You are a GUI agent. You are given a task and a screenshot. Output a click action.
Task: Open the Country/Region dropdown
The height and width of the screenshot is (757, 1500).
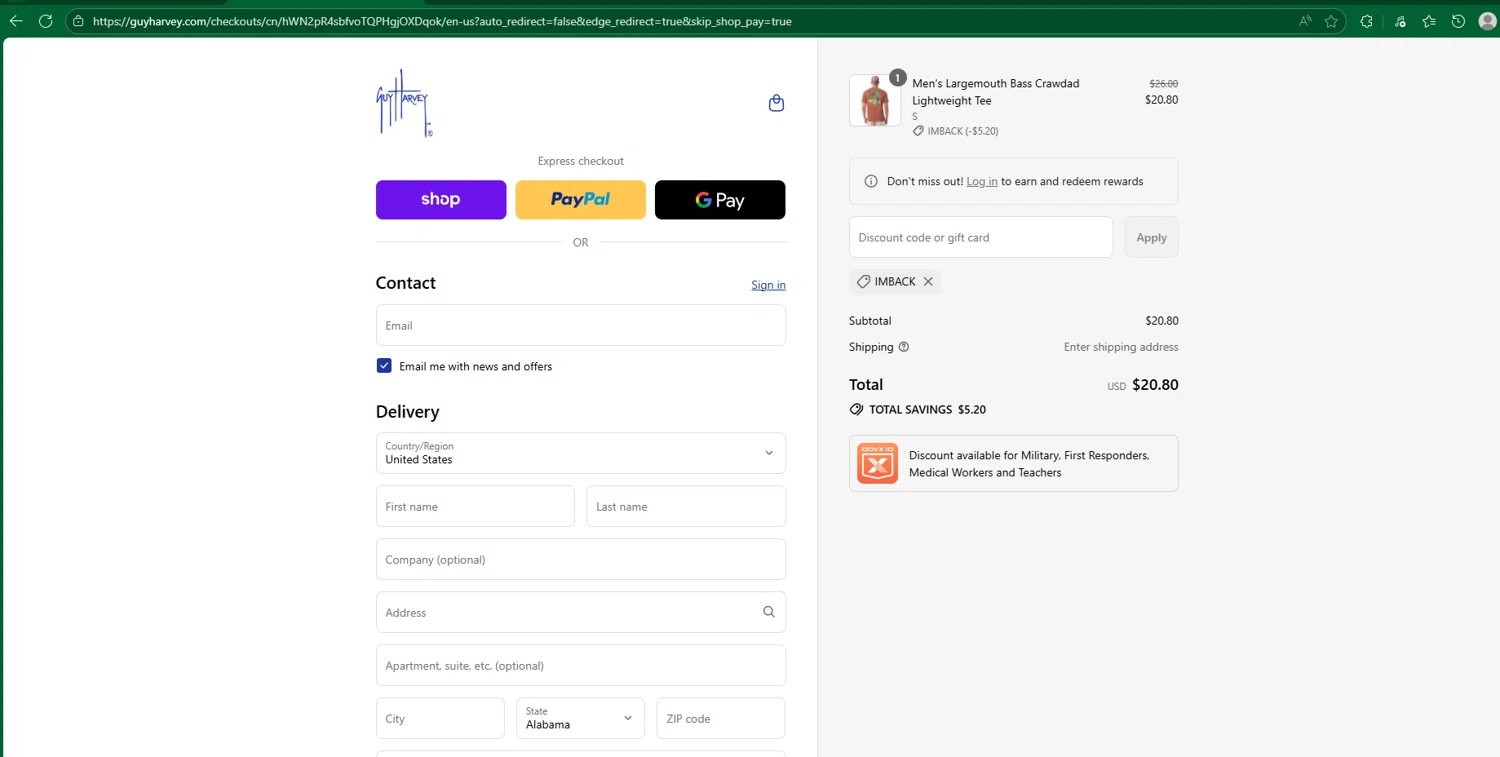click(x=581, y=453)
